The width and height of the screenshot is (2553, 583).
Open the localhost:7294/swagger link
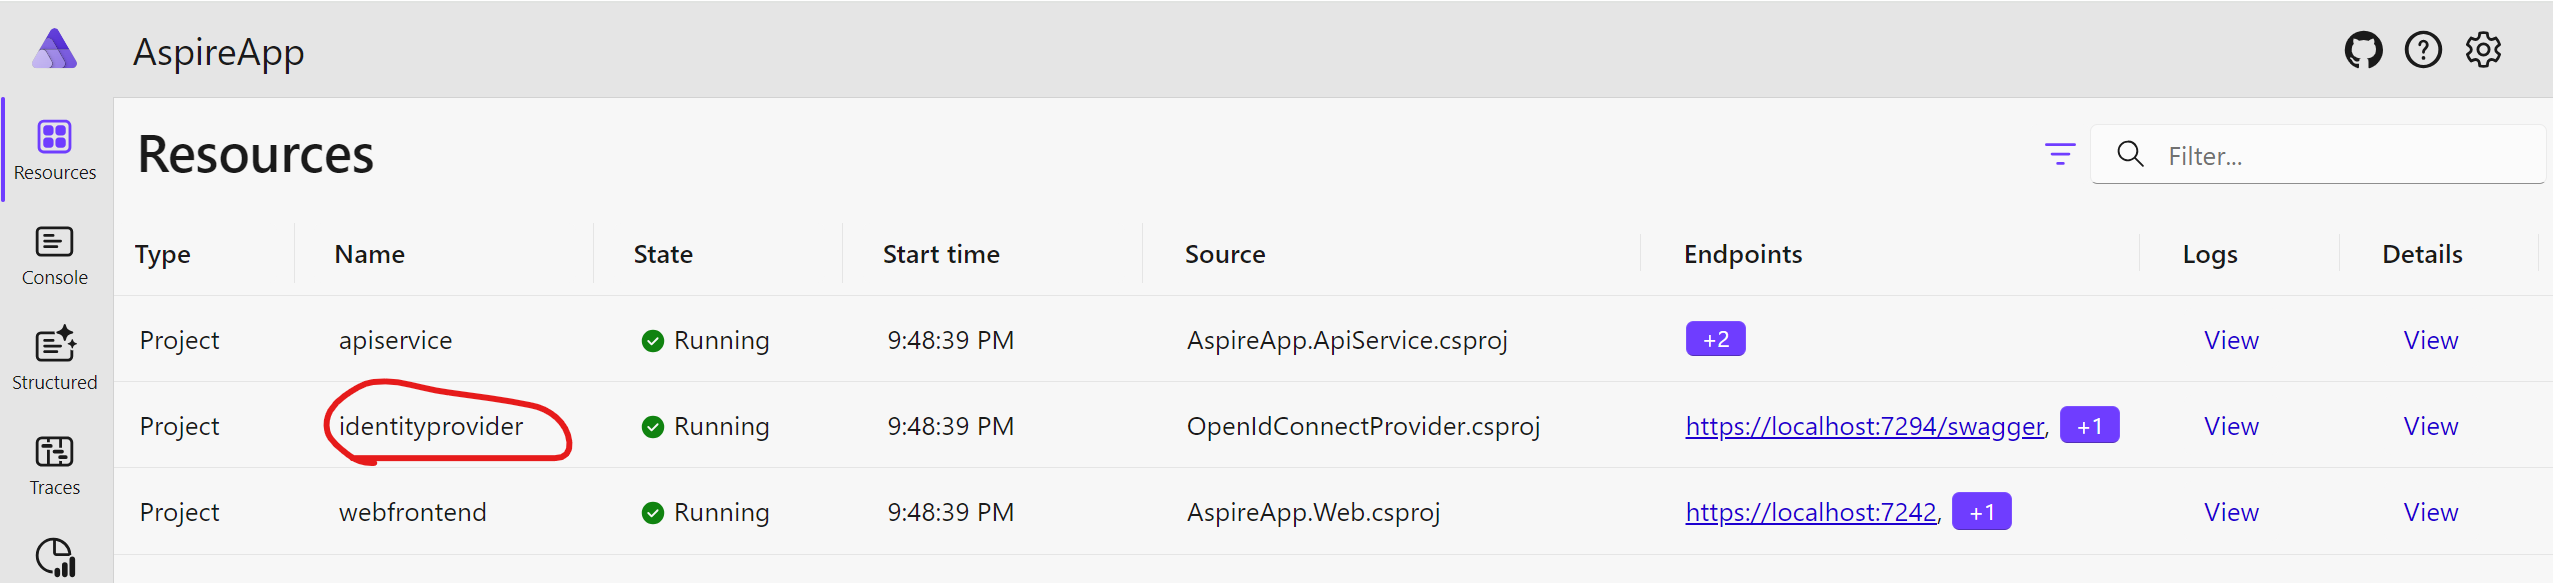[x=1864, y=425]
